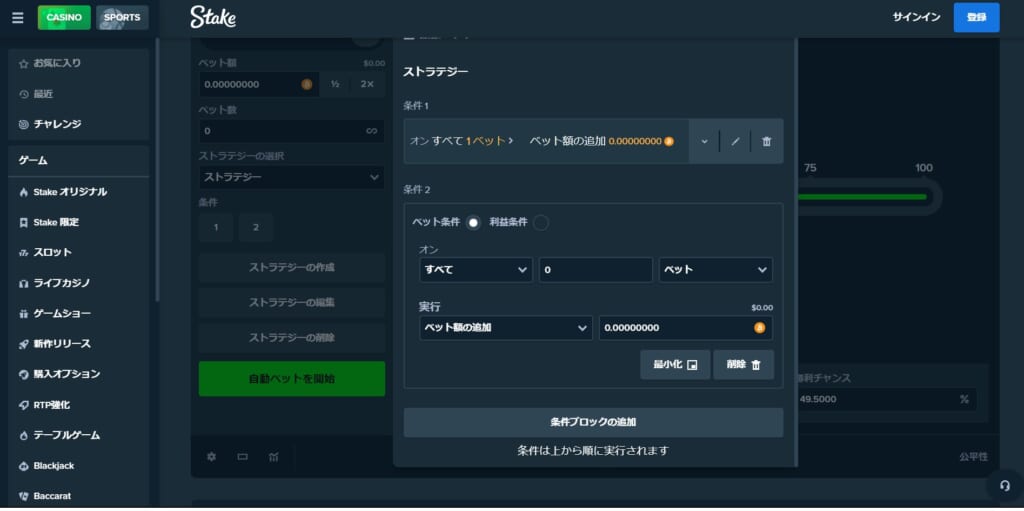Select the ベット条件 radio button
The image size is (1024, 511).
[x=473, y=223]
